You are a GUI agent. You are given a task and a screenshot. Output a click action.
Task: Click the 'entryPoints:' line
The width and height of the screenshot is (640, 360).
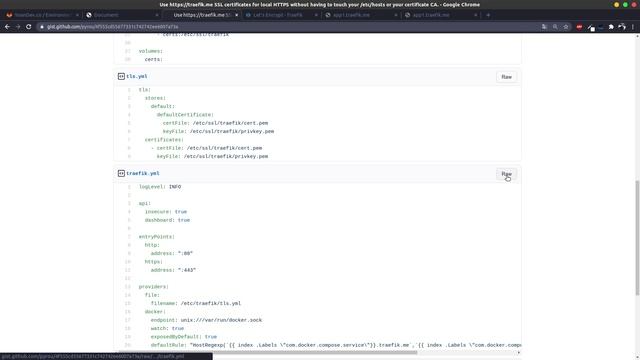pos(157,237)
